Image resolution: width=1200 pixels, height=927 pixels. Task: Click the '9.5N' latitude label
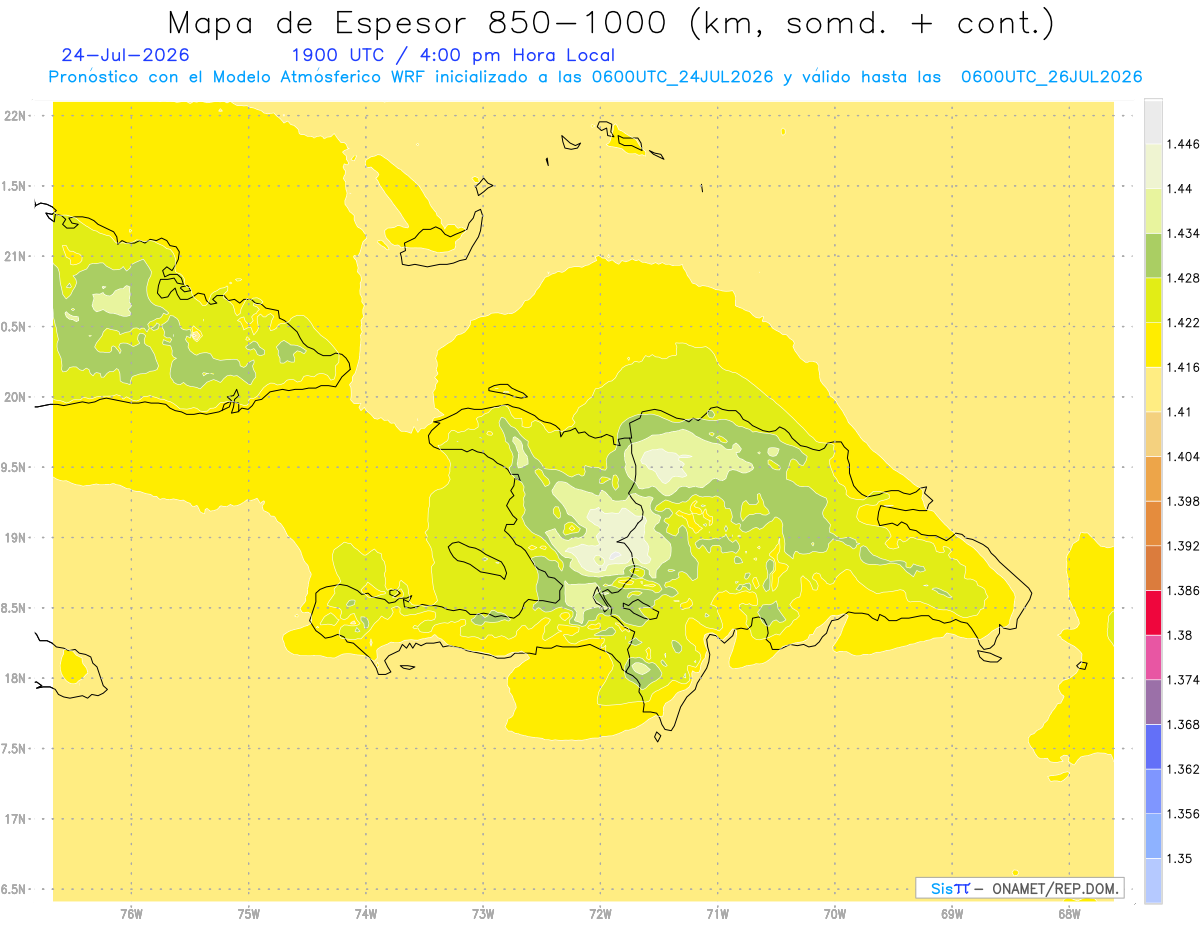[x=15, y=468]
